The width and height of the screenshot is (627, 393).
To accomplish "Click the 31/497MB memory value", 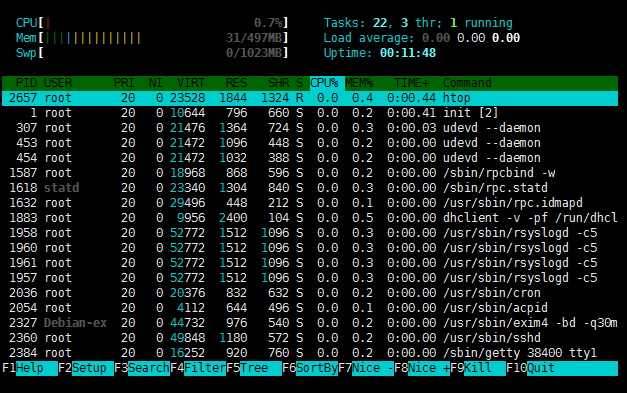I will pyautogui.click(x=254, y=38).
